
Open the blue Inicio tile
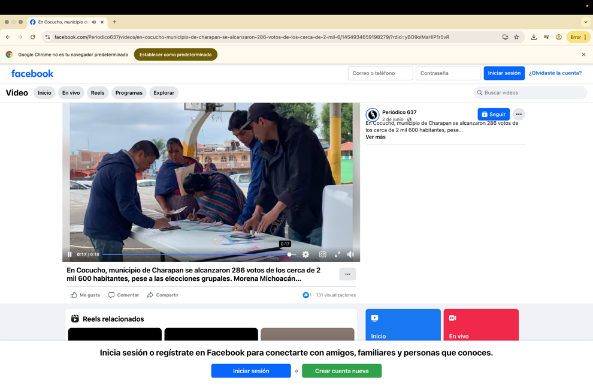[403, 325]
